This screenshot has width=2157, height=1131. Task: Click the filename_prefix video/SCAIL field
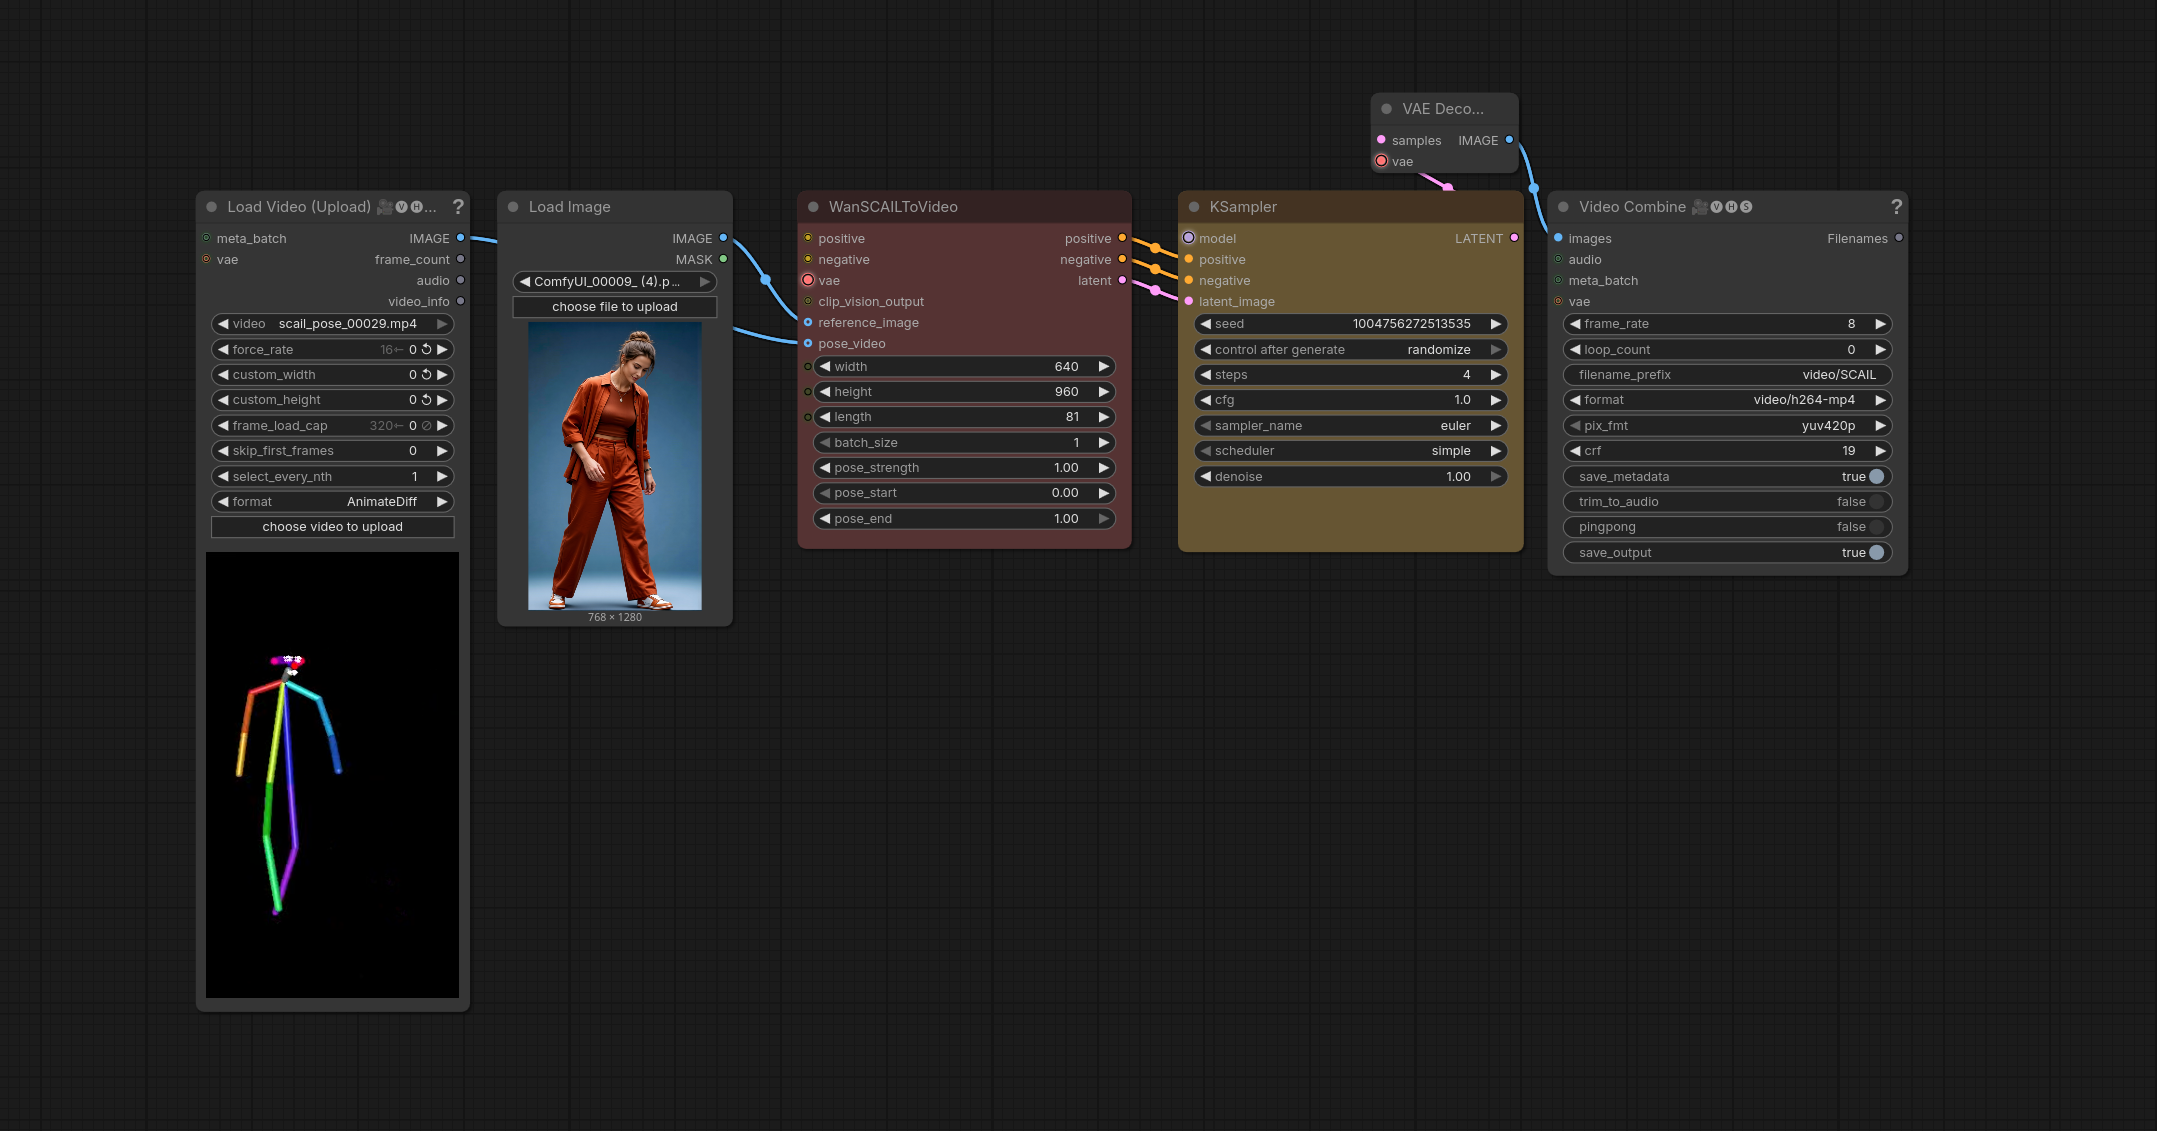coord(1727,375)
